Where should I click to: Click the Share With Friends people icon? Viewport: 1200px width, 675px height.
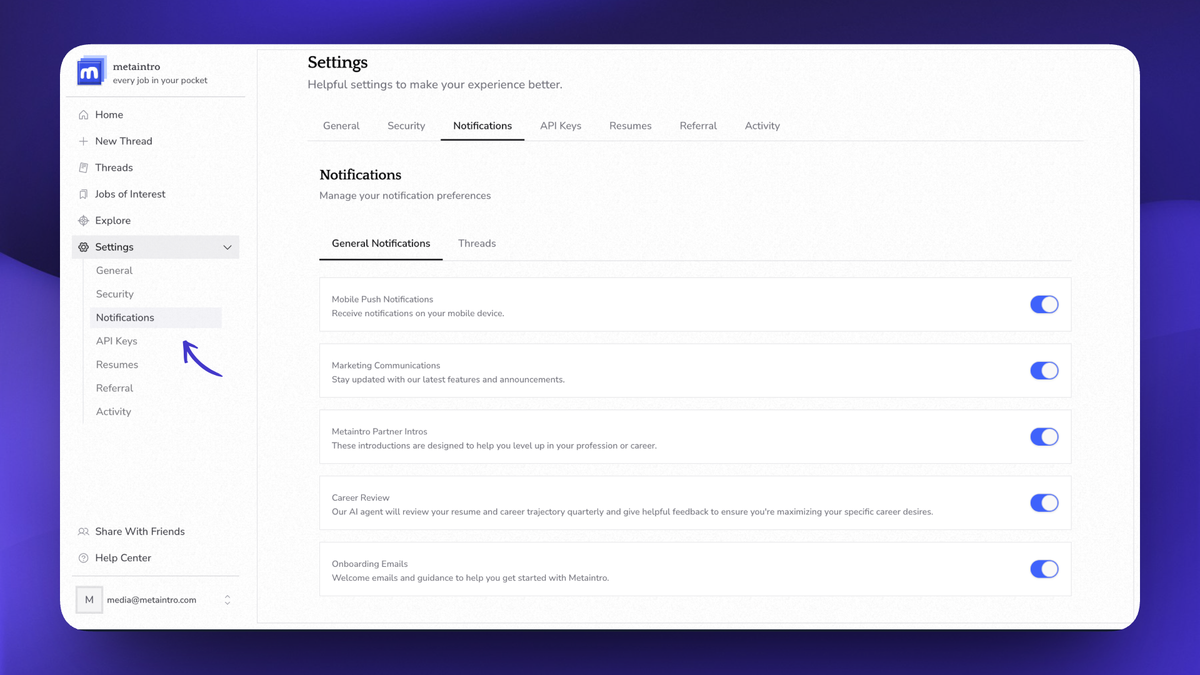(x=84, y=532)
